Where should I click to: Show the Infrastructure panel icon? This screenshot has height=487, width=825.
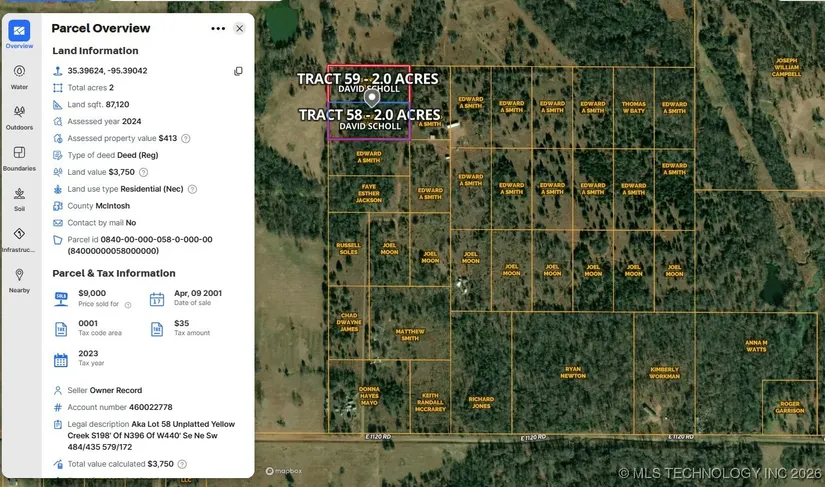[19, 238]
